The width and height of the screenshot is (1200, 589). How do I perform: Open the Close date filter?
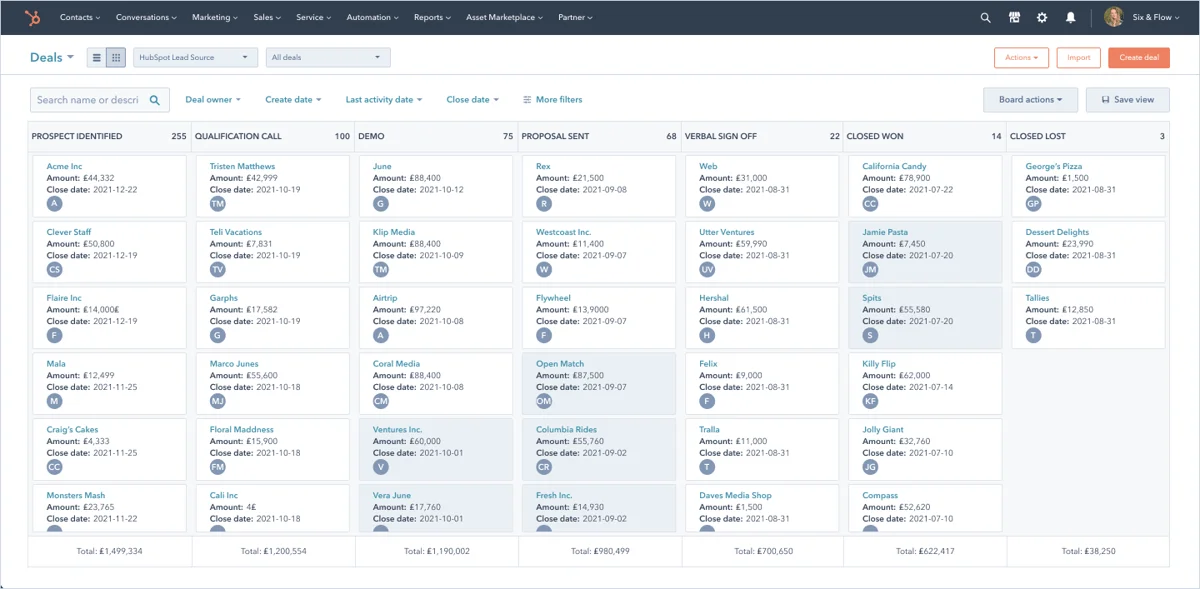(472, 100)
